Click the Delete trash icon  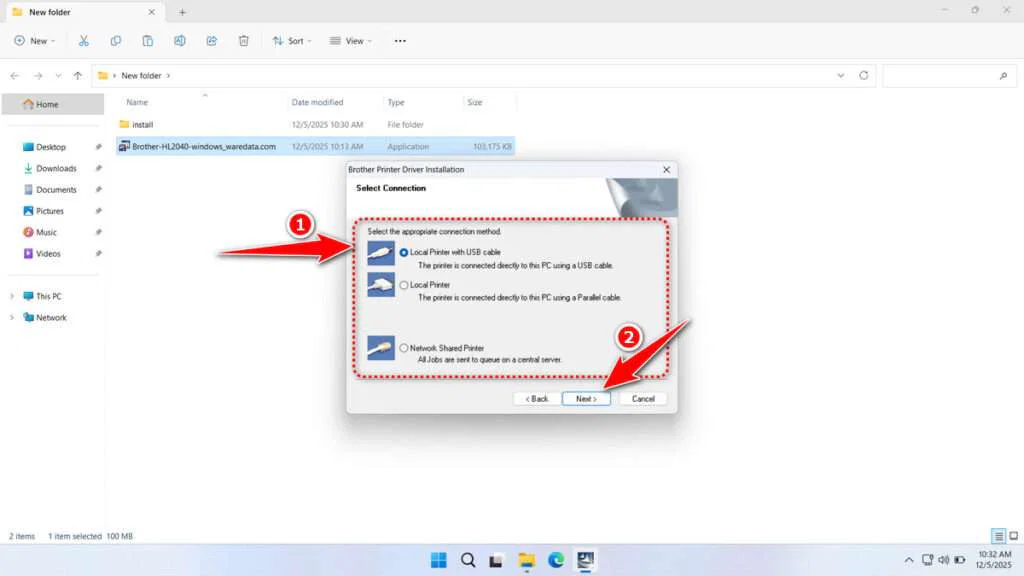point(243,40)
